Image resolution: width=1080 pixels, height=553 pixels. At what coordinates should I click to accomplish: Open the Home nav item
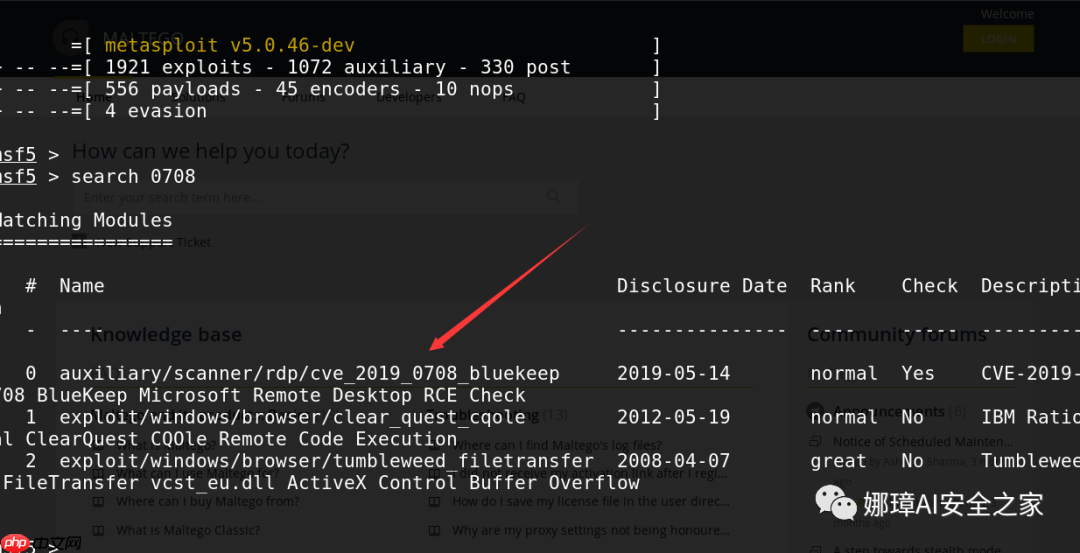[92, 97]
